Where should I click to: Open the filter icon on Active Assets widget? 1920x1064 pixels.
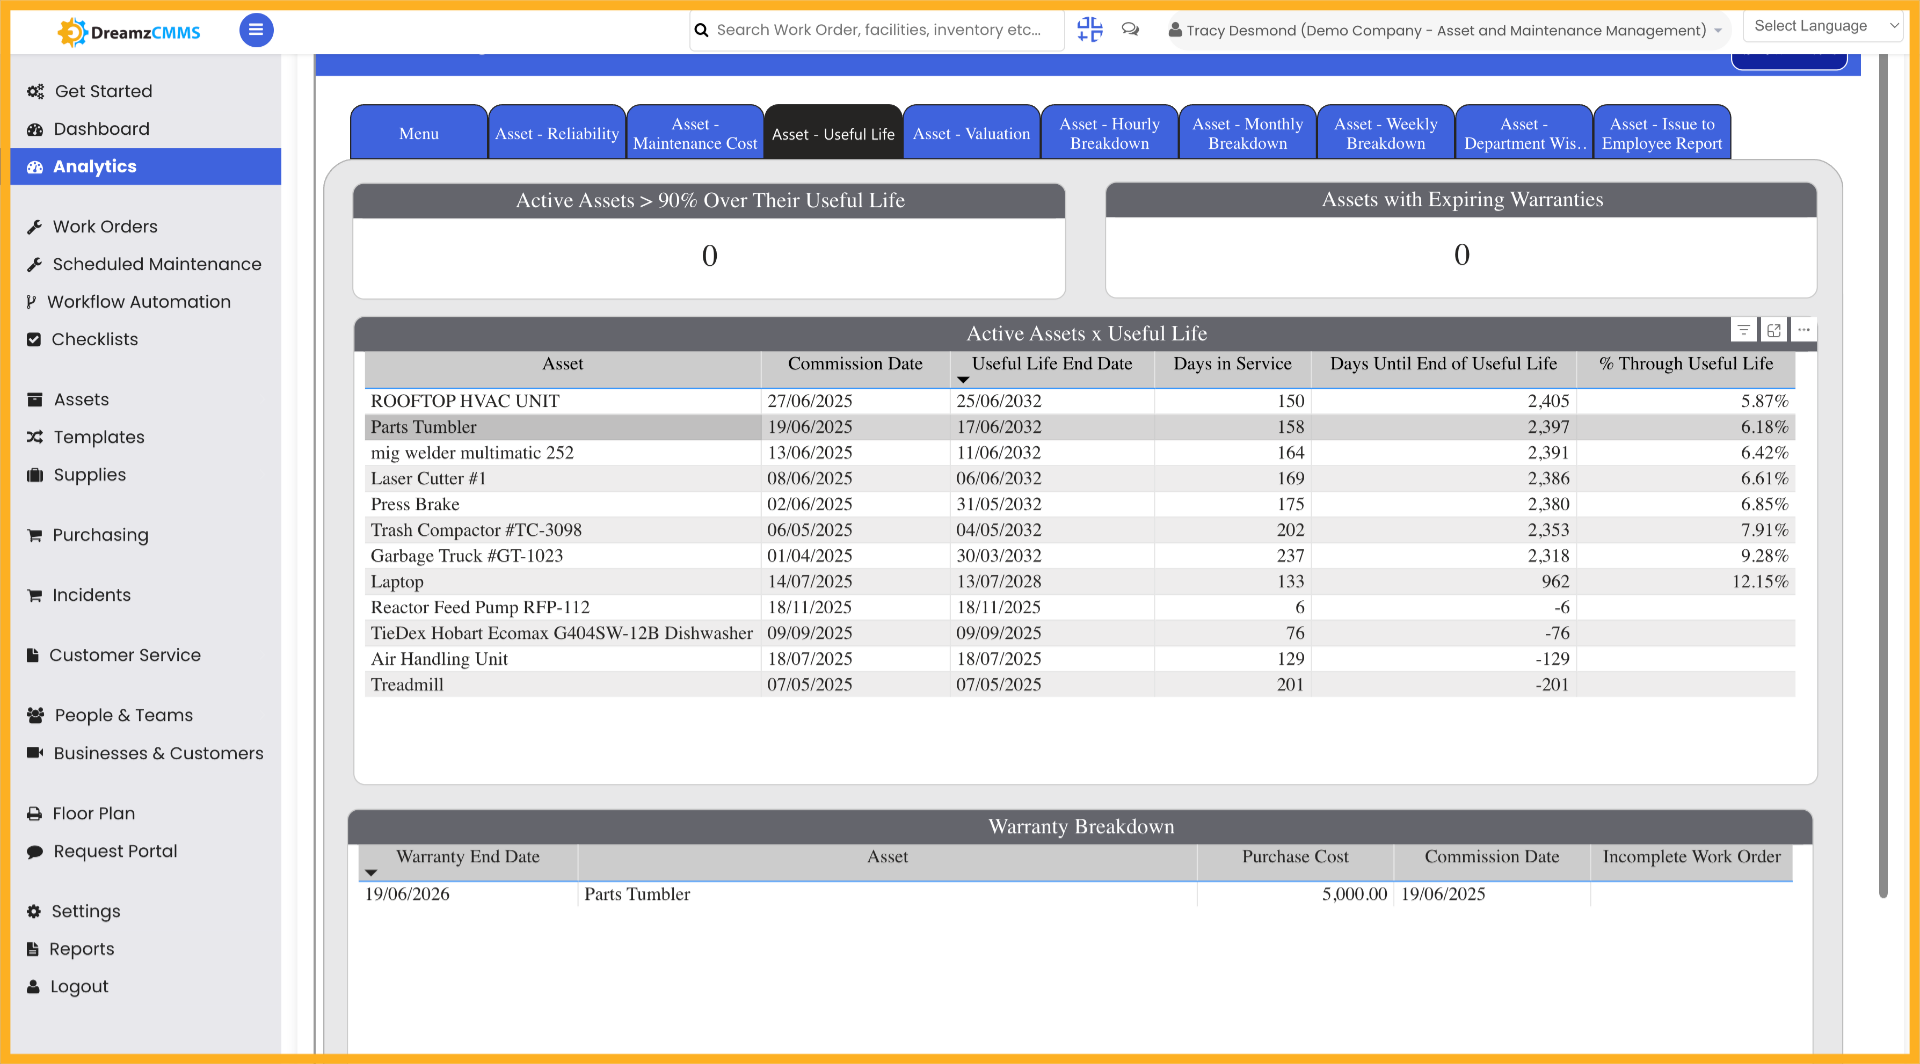coord(1744,329)
